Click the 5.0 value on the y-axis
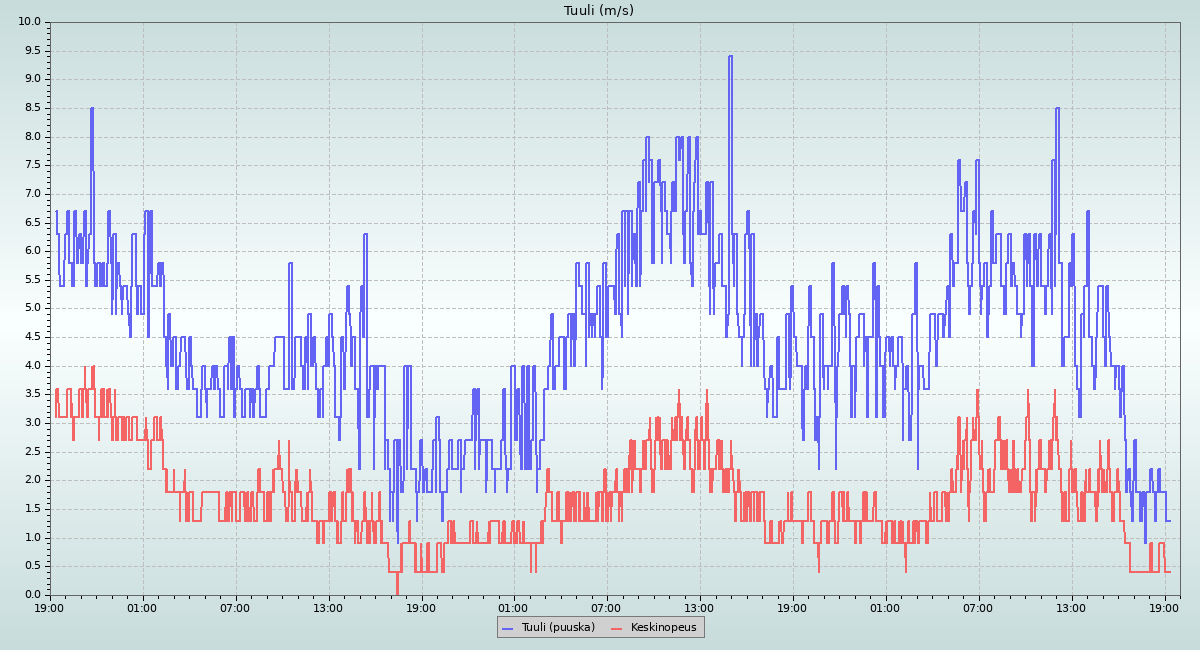Screen dimensions: 1200x650 [x=32, y=308]
